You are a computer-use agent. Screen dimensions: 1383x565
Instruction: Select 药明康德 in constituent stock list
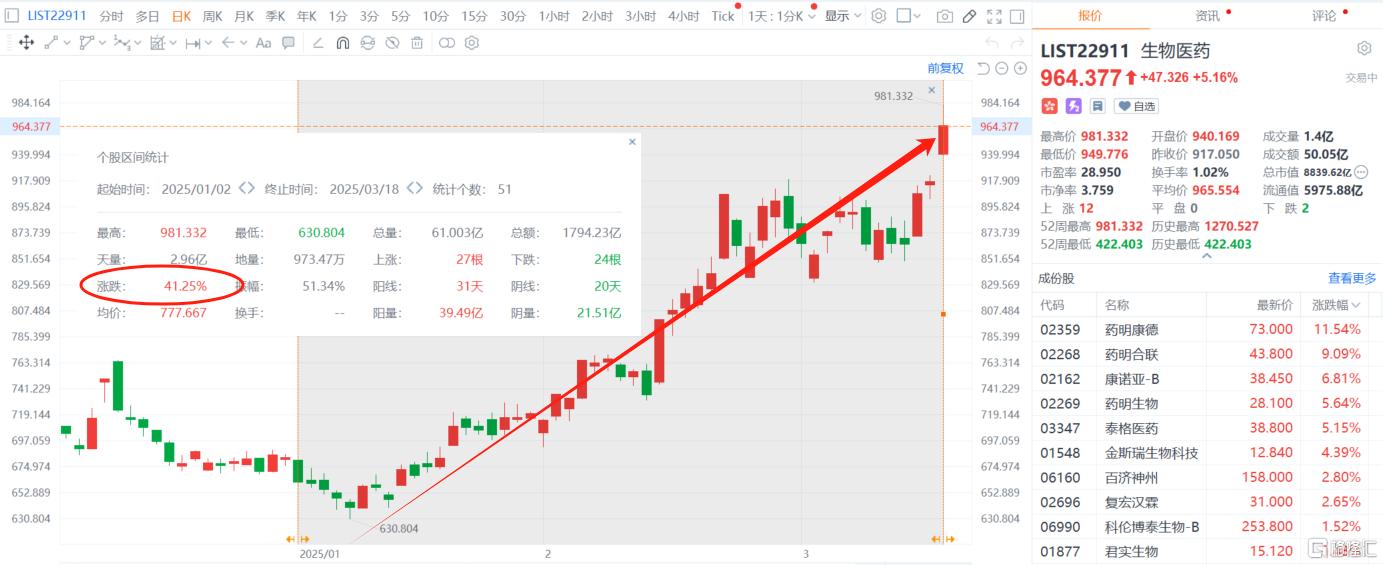coord(1131,329)
